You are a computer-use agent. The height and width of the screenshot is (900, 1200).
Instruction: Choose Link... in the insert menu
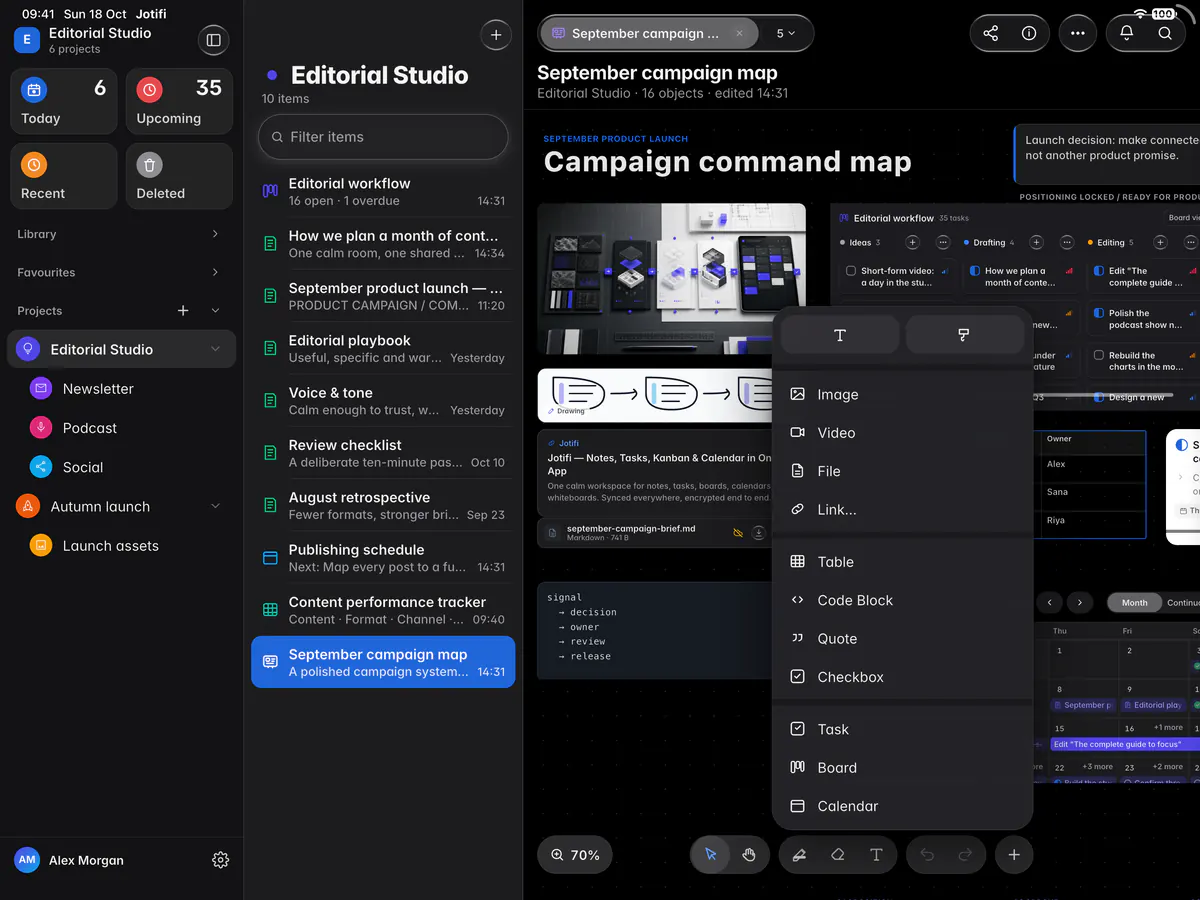point(903,509)
